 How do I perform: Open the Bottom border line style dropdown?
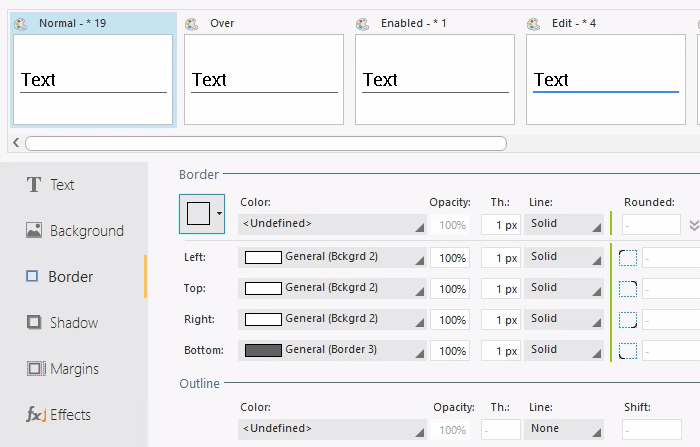click(x=565, y=351)
